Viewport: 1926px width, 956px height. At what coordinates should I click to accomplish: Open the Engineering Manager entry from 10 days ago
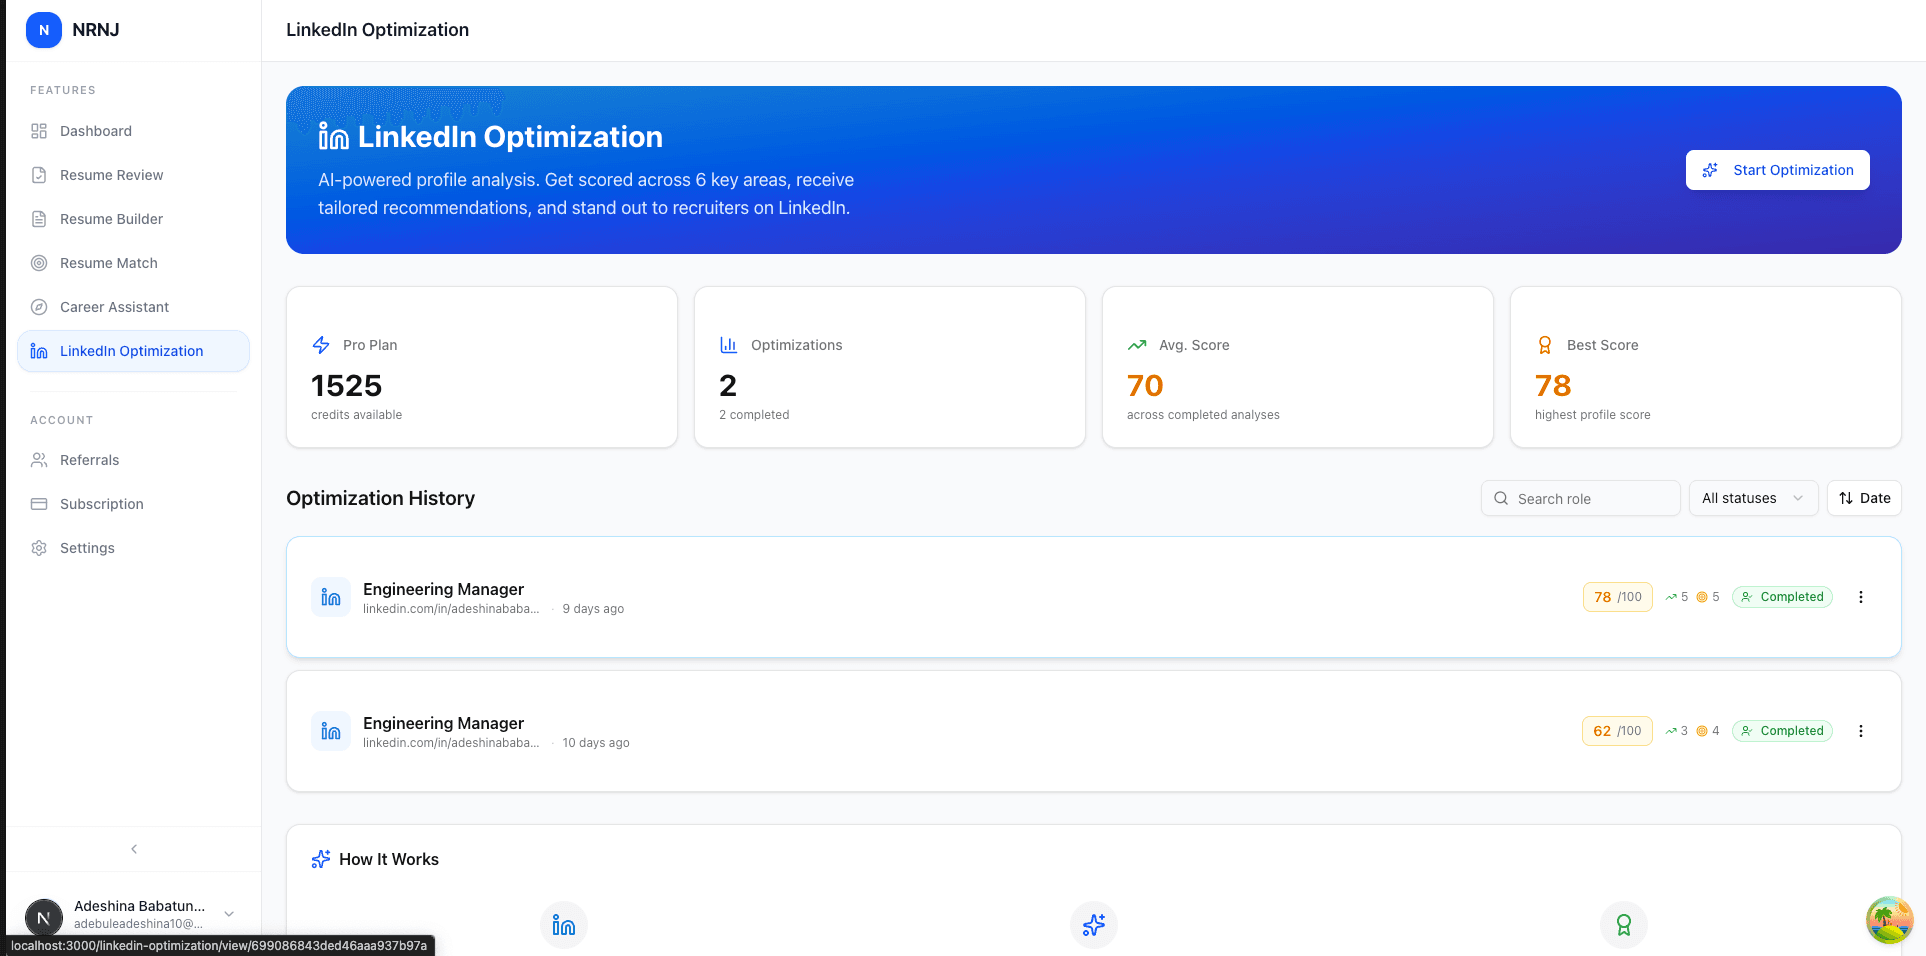[x=443, y=724]
